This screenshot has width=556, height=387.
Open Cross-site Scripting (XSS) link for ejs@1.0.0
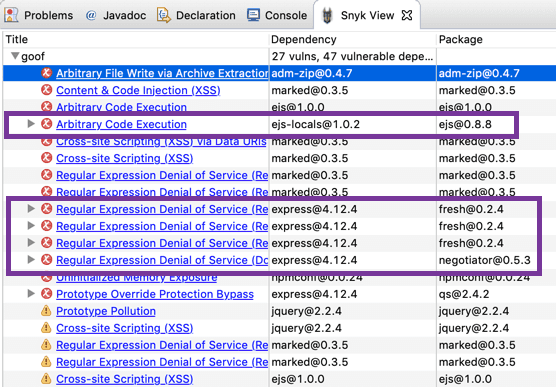[124, 379]
